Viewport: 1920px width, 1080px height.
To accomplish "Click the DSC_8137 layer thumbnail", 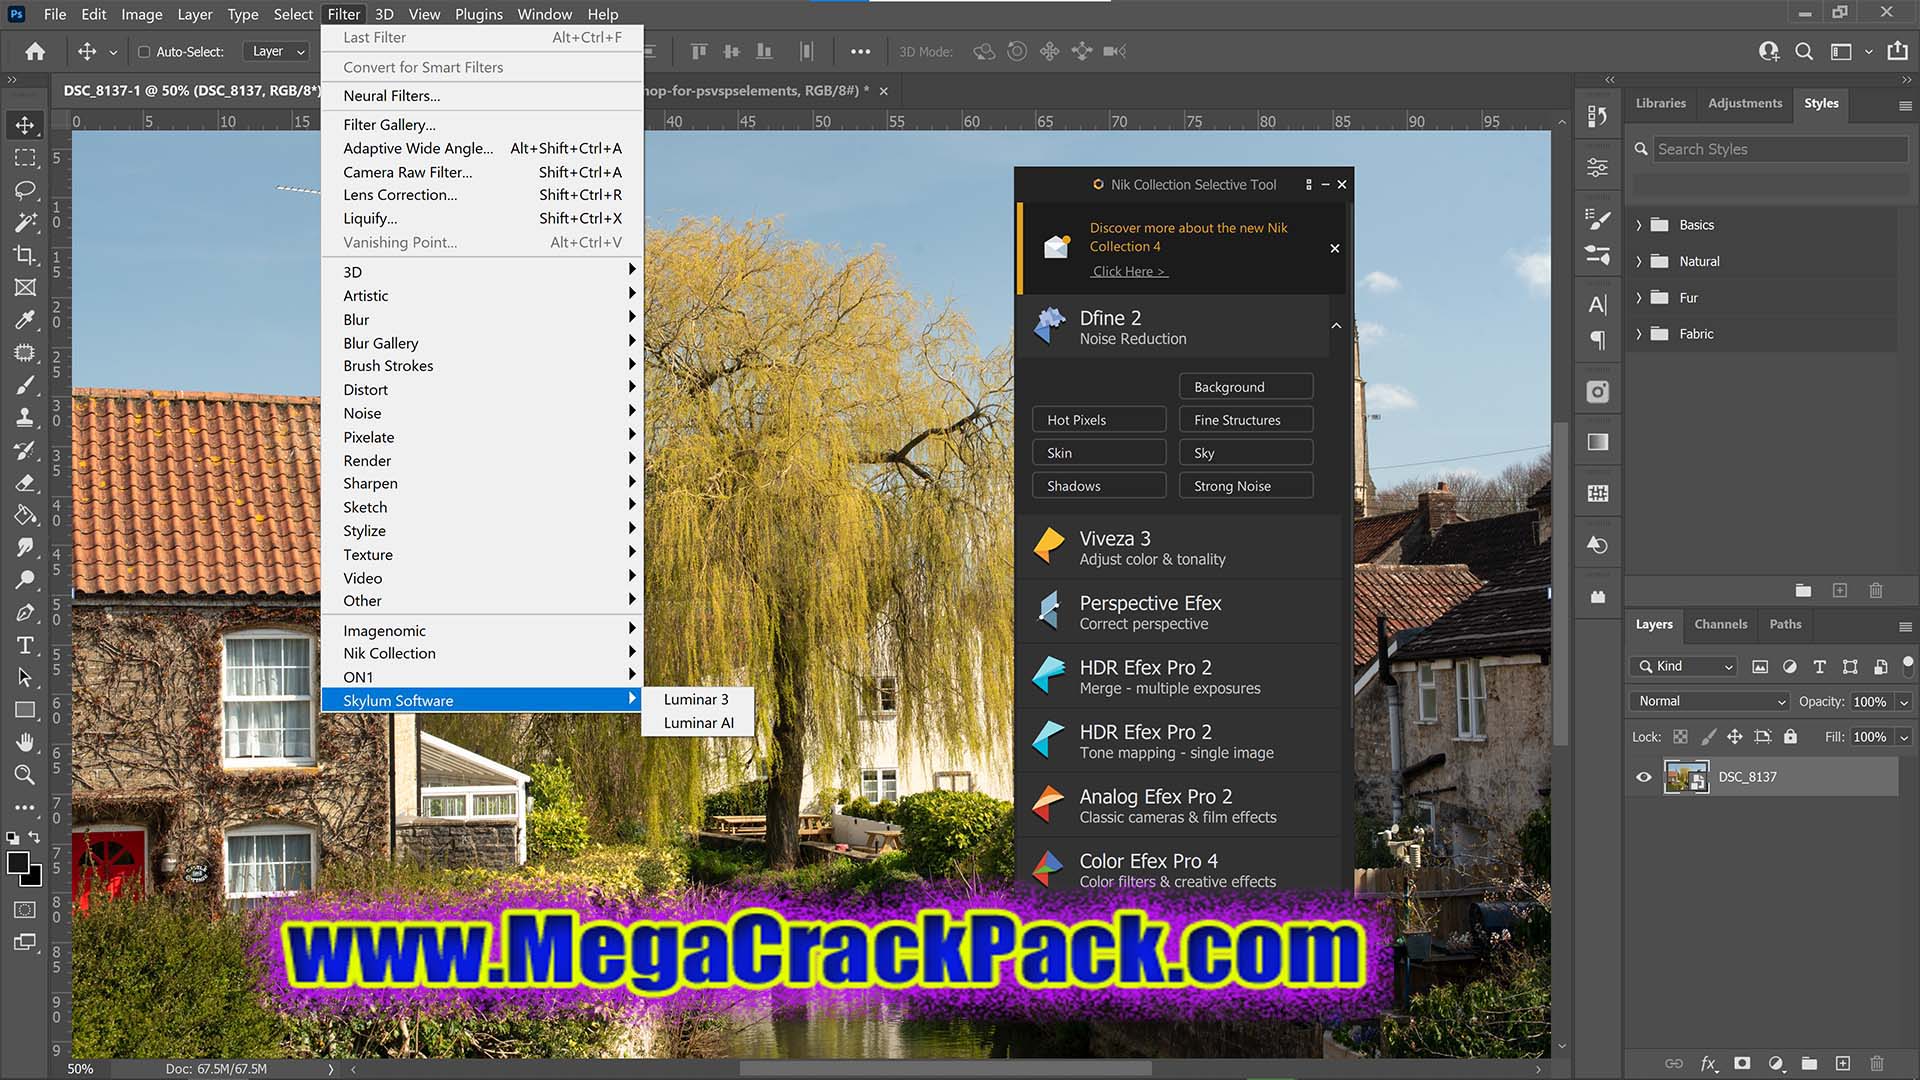I will (x=1686, y=777).
